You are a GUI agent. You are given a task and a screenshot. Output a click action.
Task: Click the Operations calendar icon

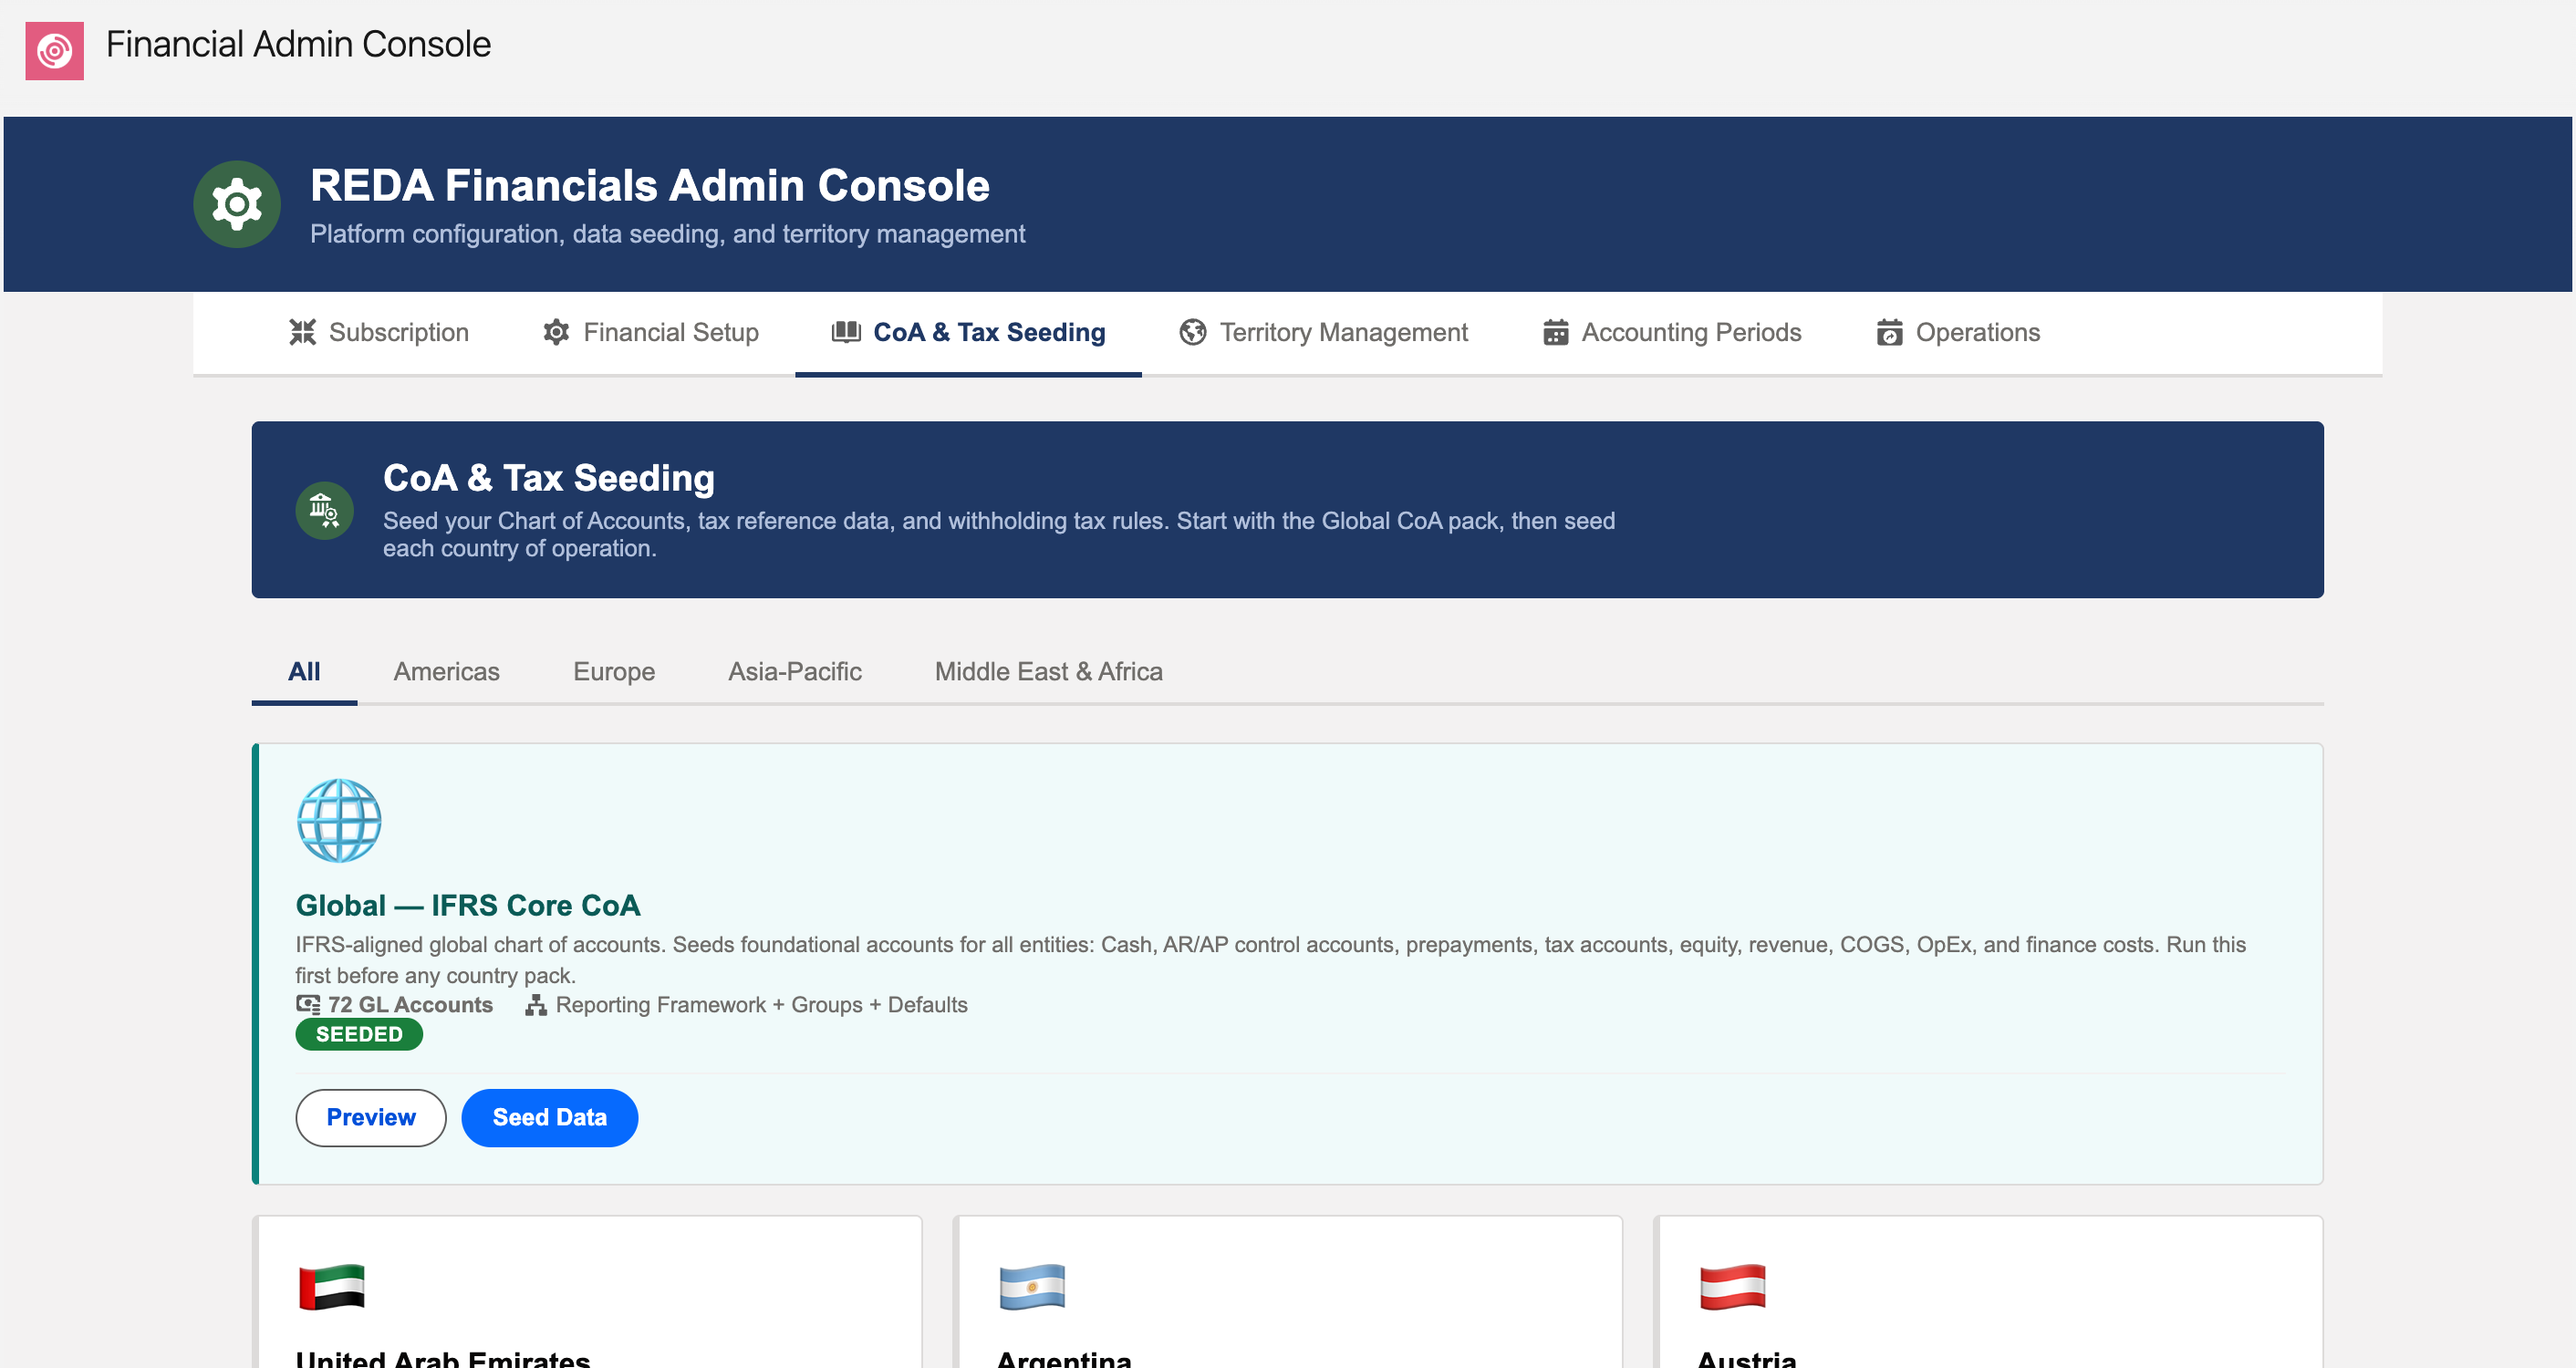[1889, 332]
